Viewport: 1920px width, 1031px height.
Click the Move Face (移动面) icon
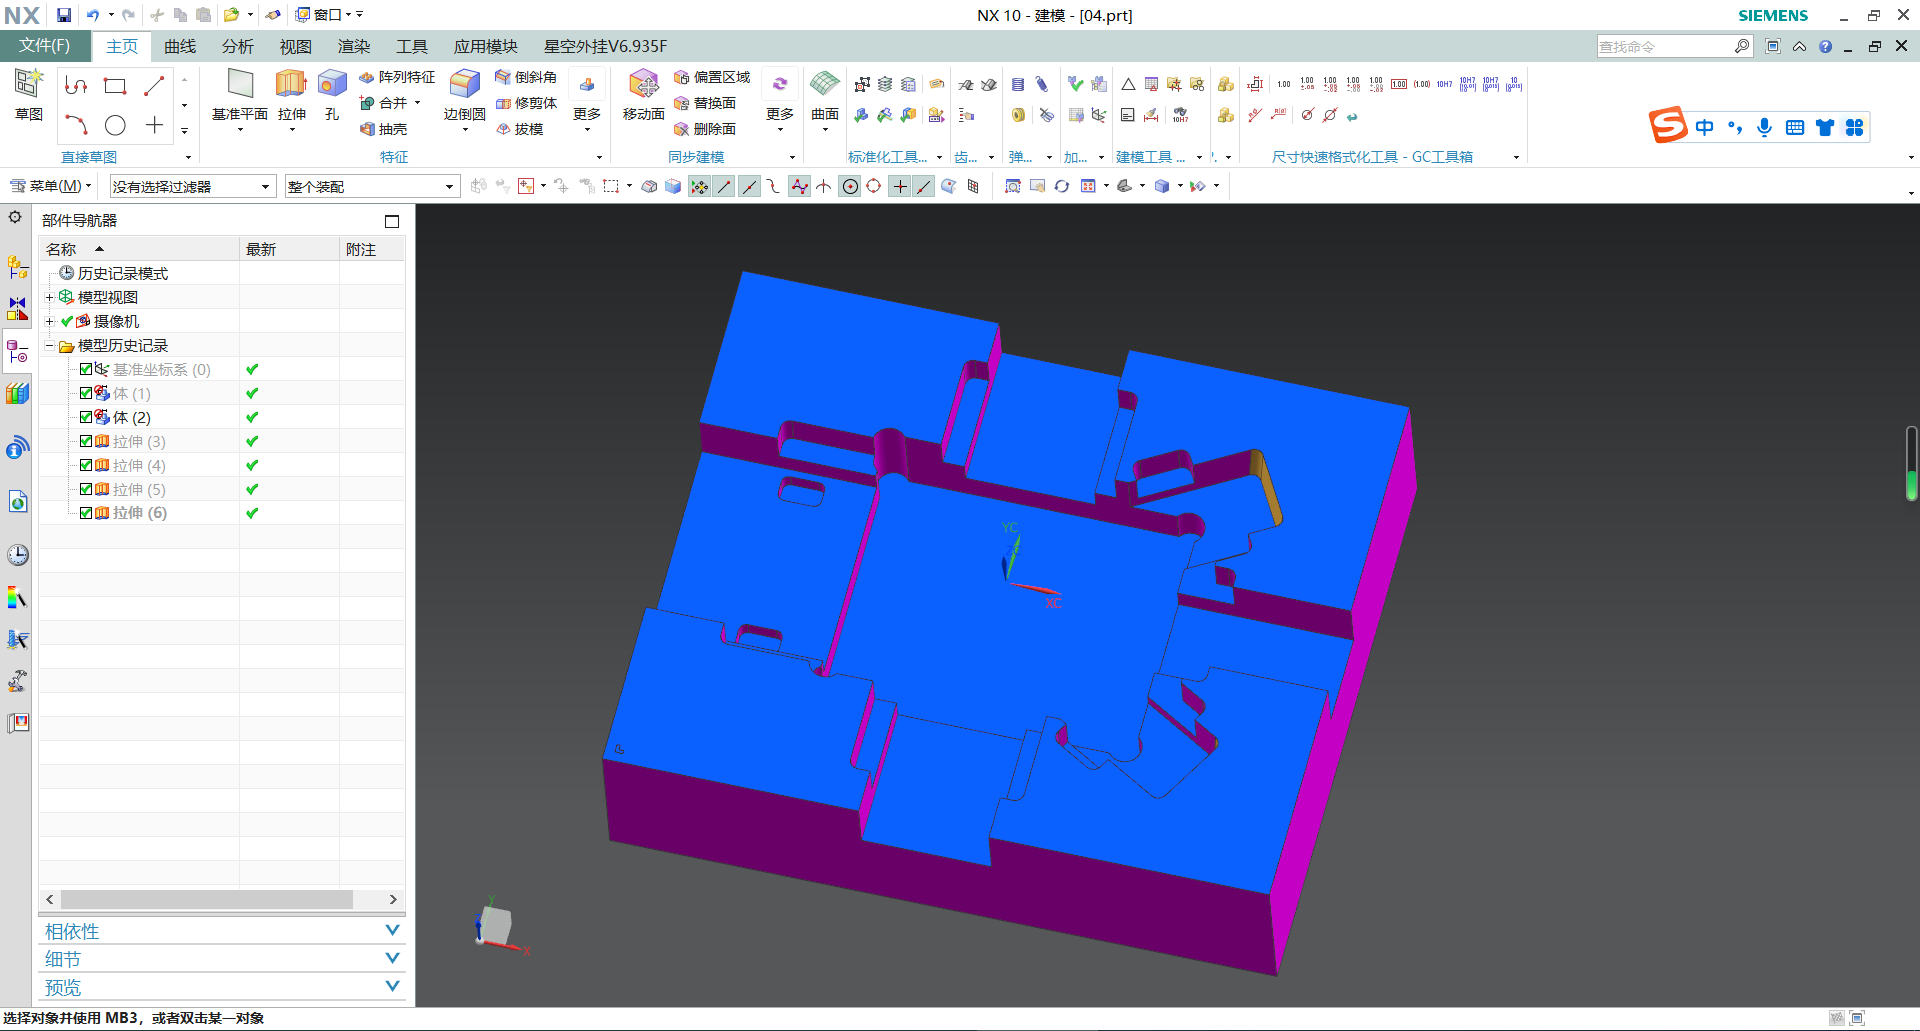point(643,85)
